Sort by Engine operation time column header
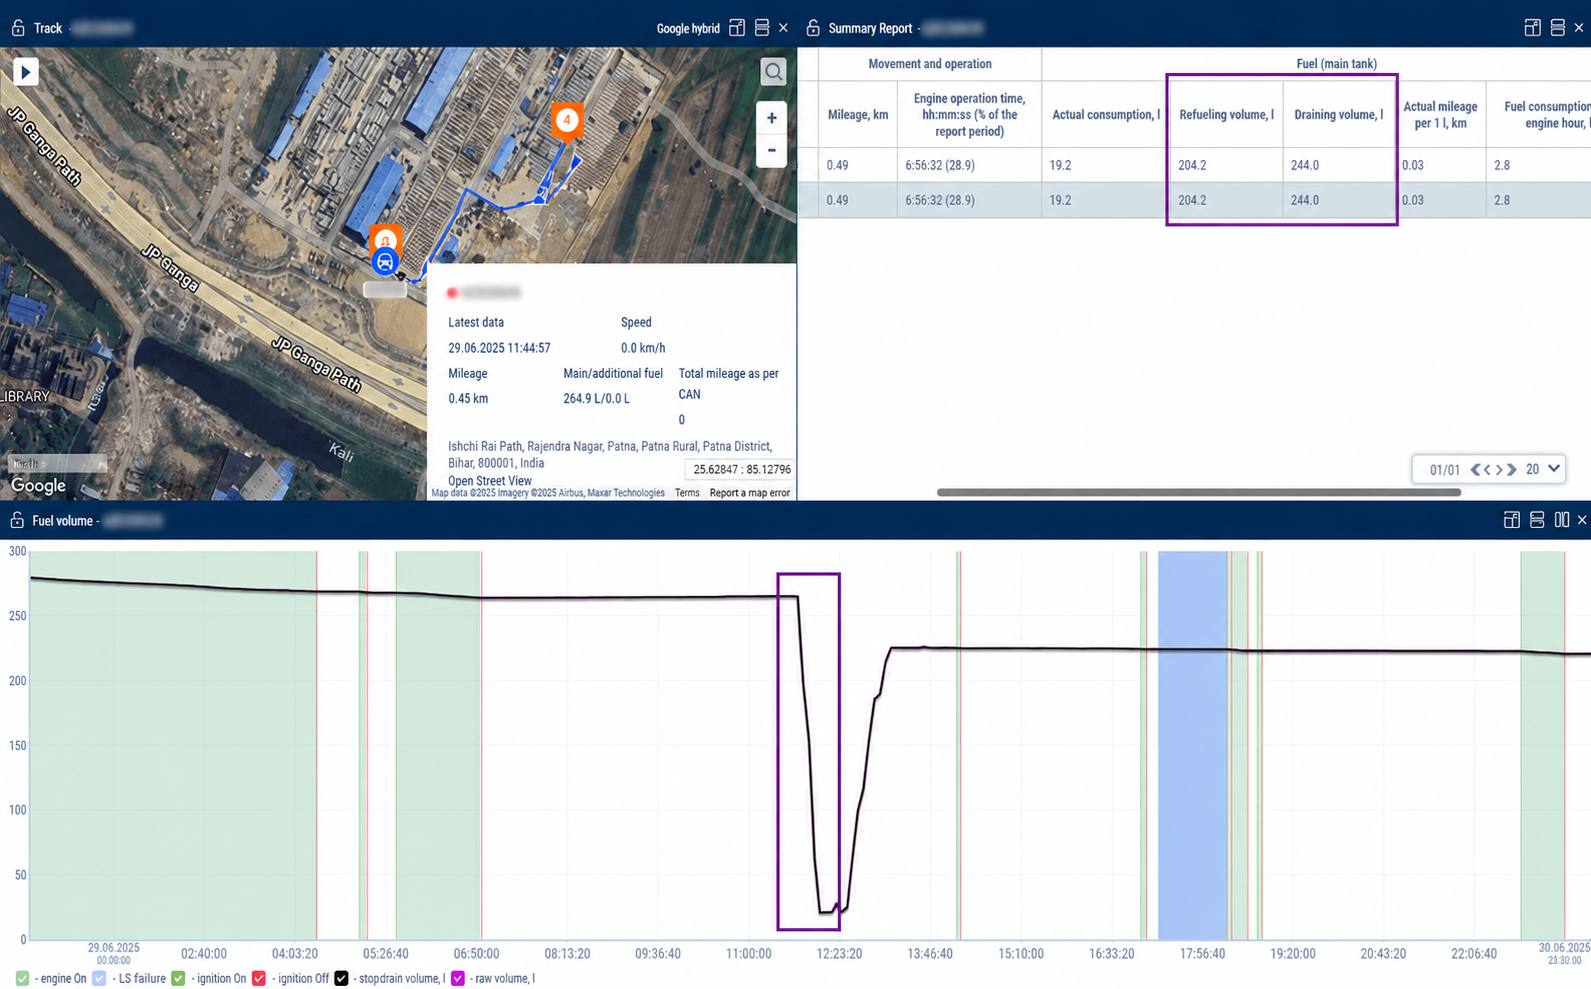 969,115
